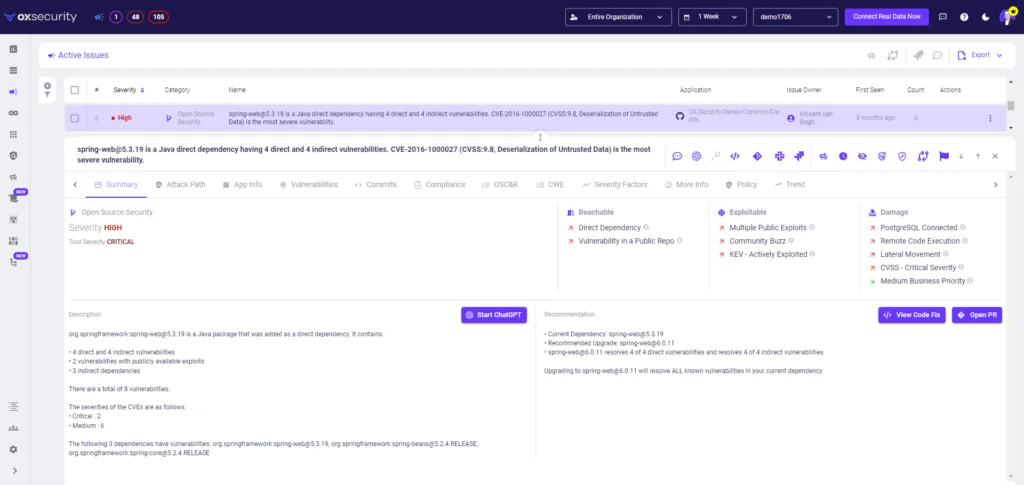Switch to Compliance tab

pyautogui.click(x=440, y=185)
